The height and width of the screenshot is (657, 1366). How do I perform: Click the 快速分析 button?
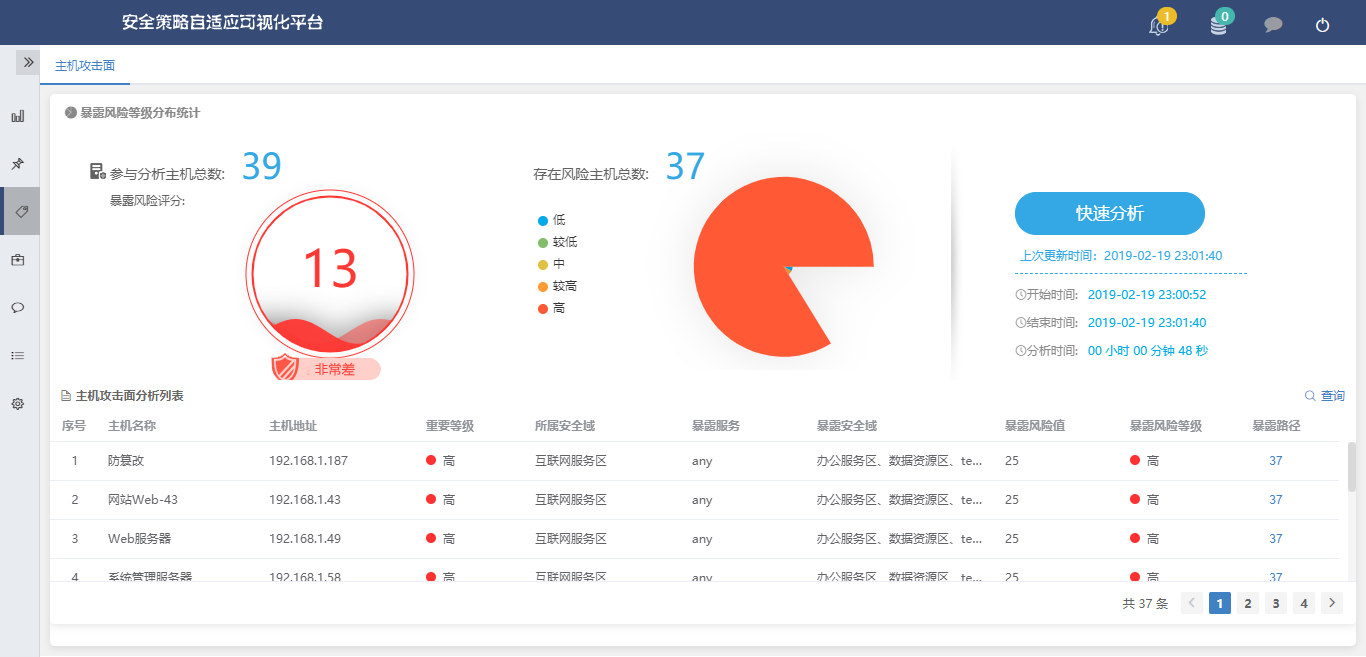pos(1110,213)
